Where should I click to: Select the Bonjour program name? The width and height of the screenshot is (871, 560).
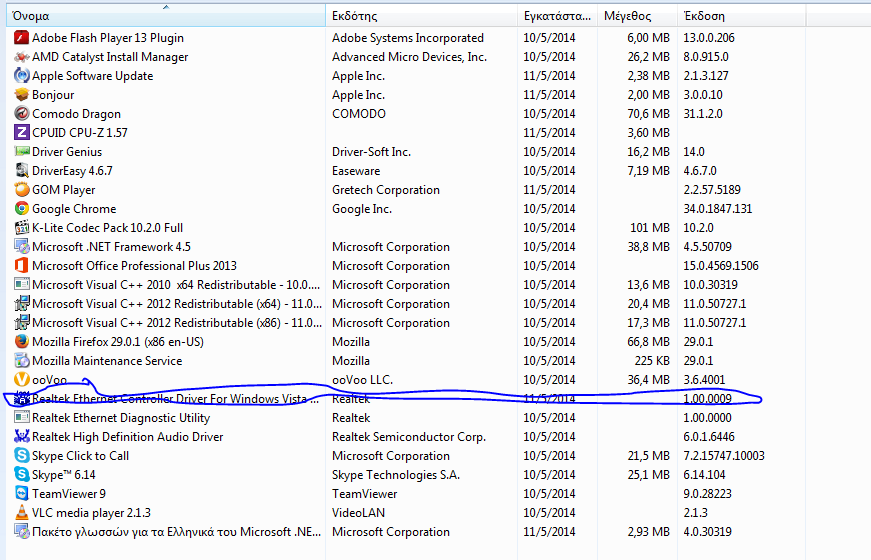tap(53, 94)
